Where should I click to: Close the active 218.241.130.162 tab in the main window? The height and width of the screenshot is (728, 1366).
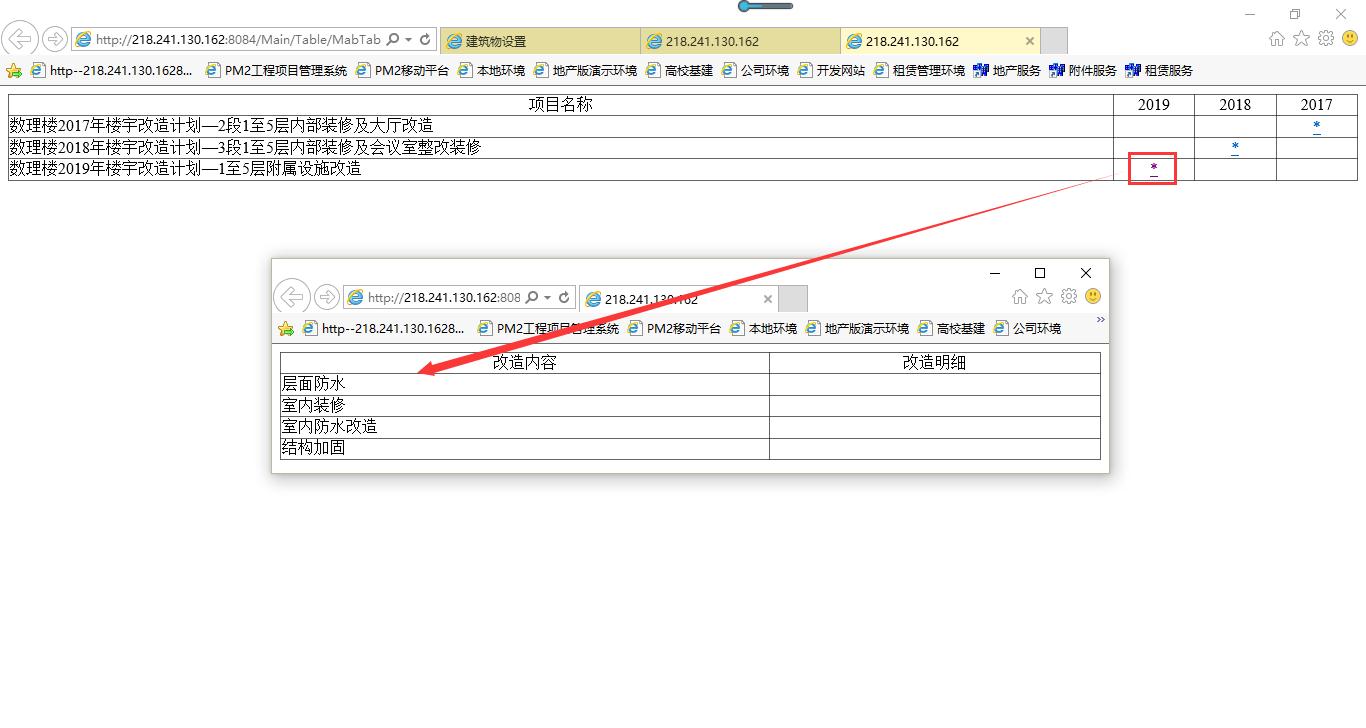click(x=1030, y=41)
